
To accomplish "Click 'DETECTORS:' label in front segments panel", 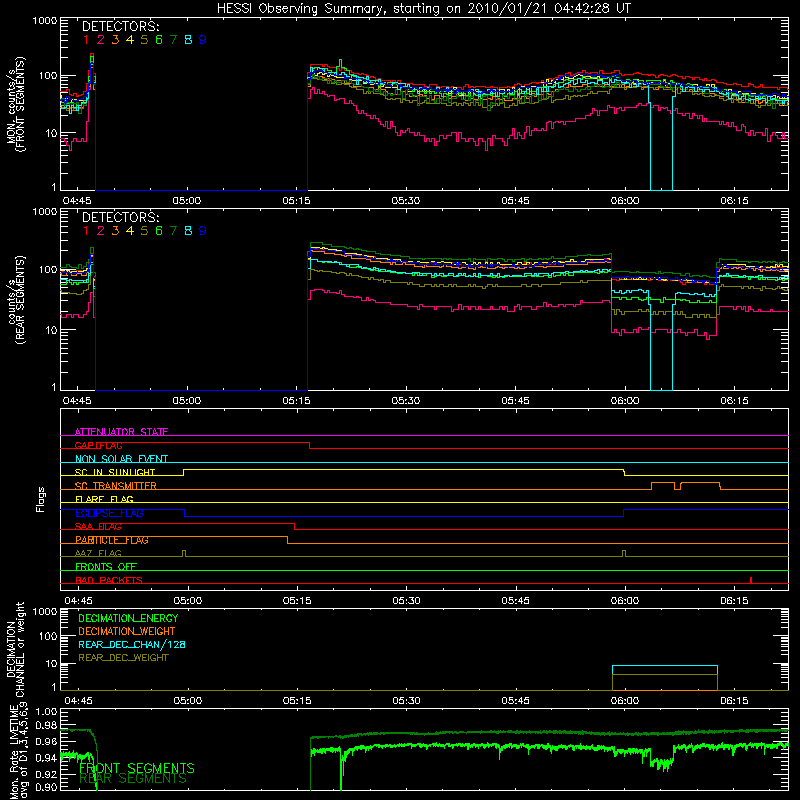I will (x=120, y=26).
